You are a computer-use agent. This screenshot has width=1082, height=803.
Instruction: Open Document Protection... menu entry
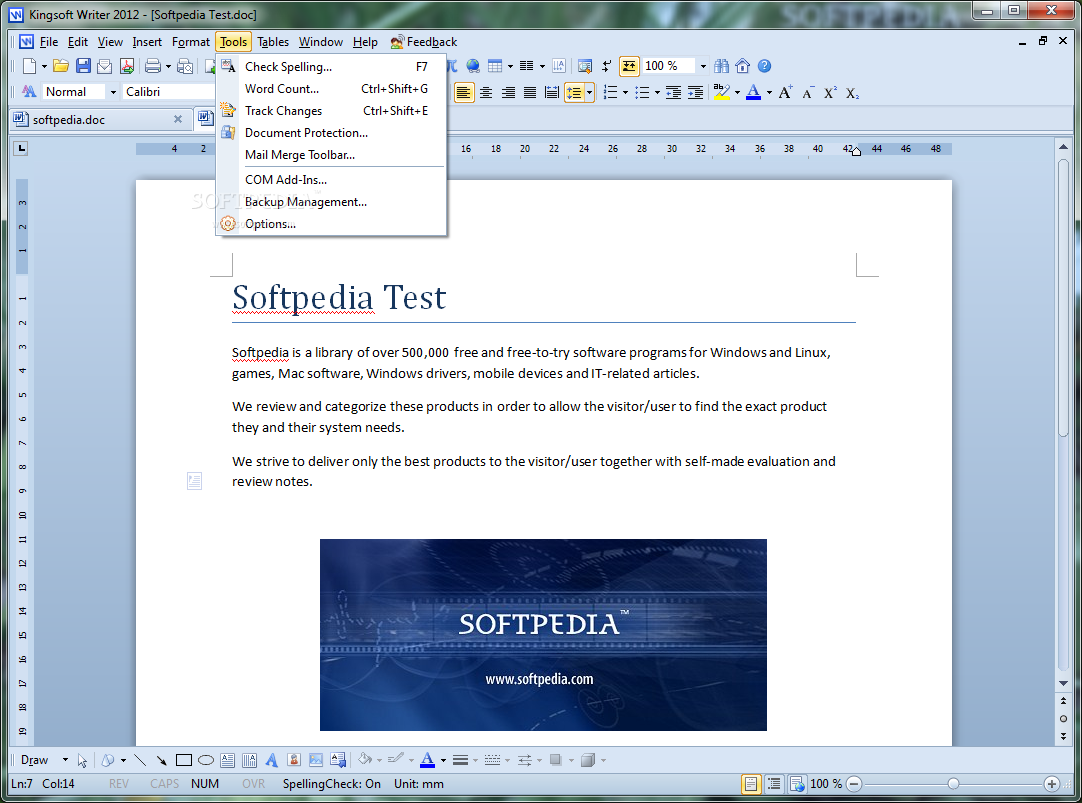point(332,133)
